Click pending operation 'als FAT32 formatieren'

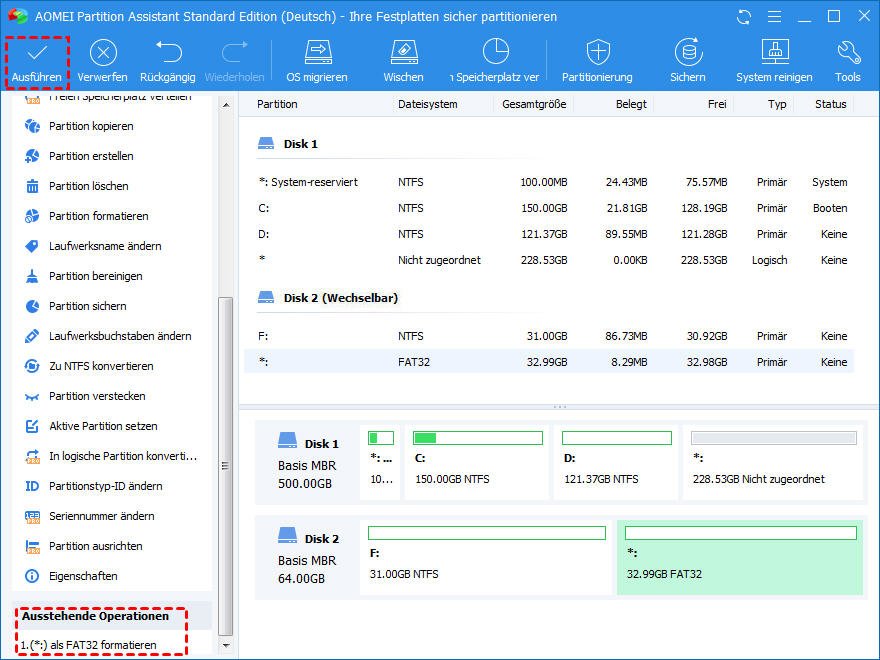[89, 645]
